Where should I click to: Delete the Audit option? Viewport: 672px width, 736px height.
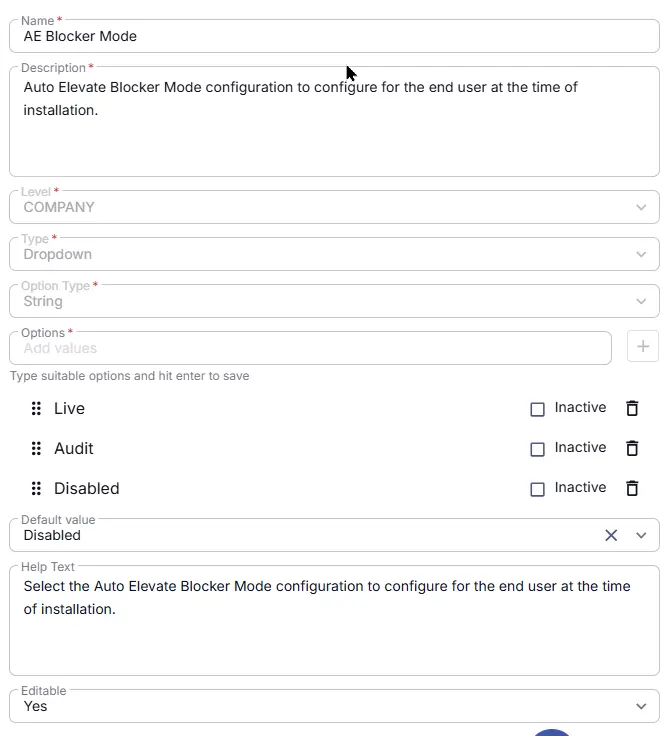632,448
